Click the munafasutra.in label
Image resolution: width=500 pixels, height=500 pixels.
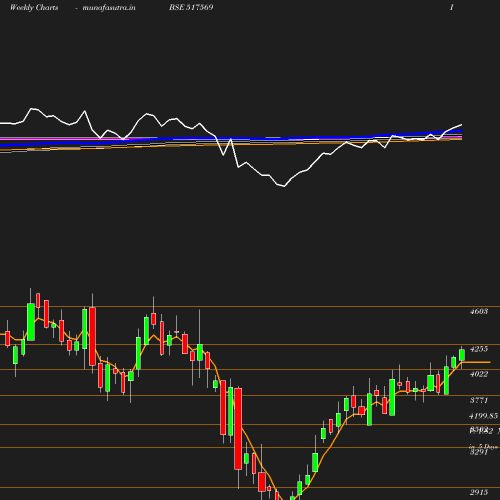[109, 7]
